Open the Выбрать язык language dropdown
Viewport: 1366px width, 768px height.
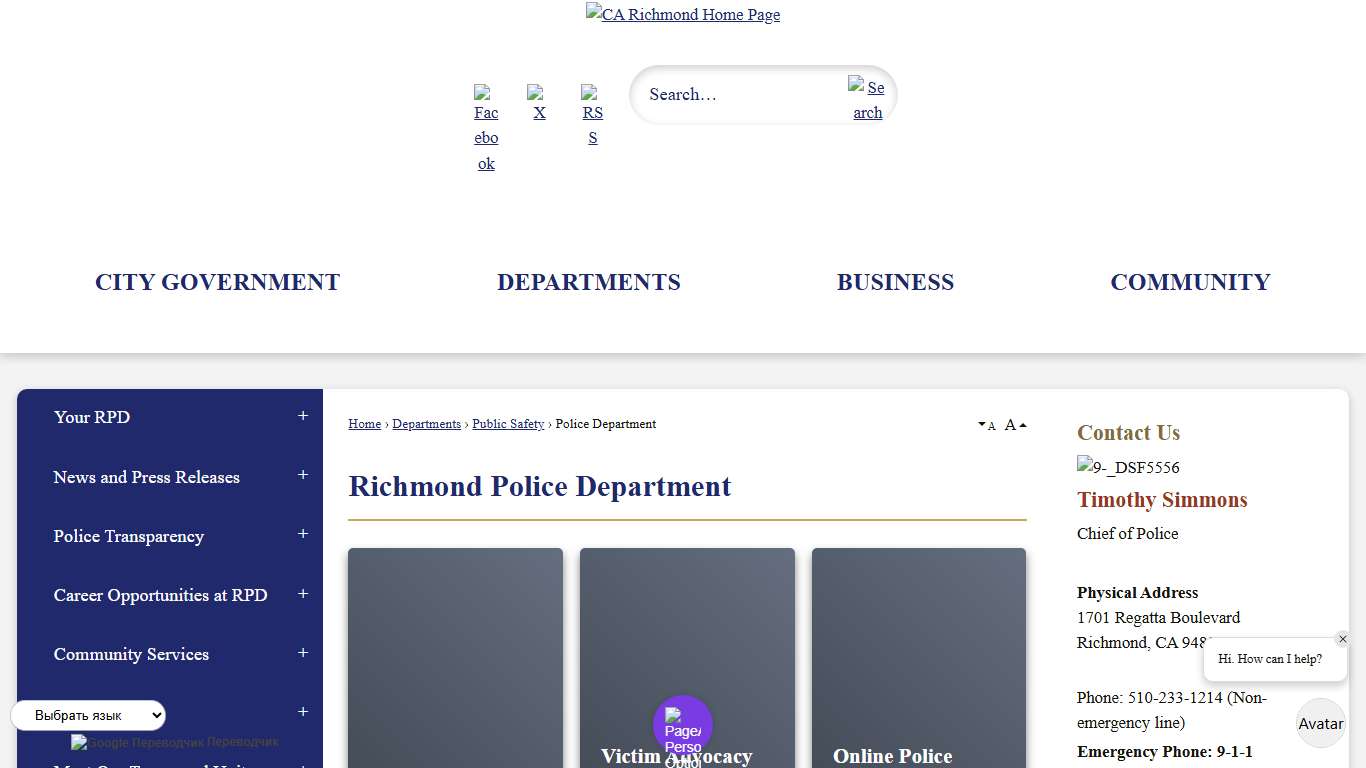tap(88, 715)
